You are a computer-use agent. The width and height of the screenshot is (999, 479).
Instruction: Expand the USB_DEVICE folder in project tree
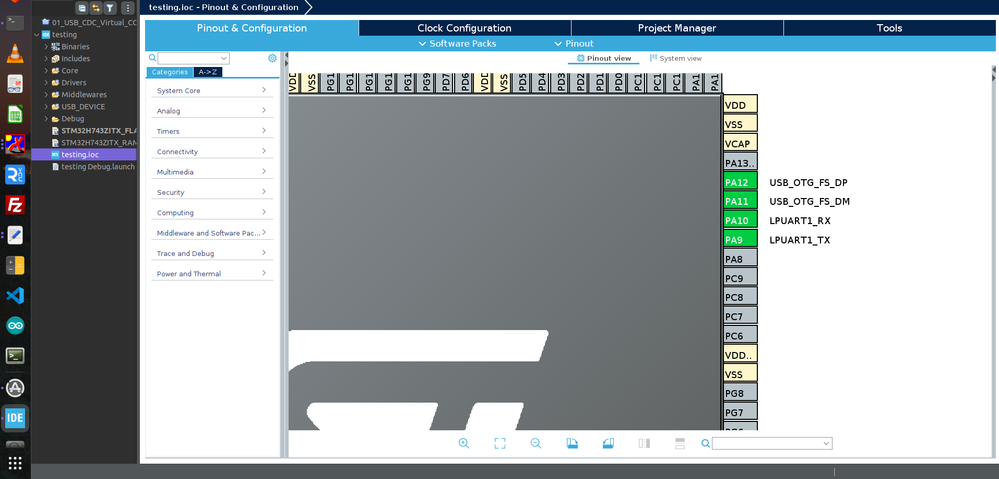(46, 106)
